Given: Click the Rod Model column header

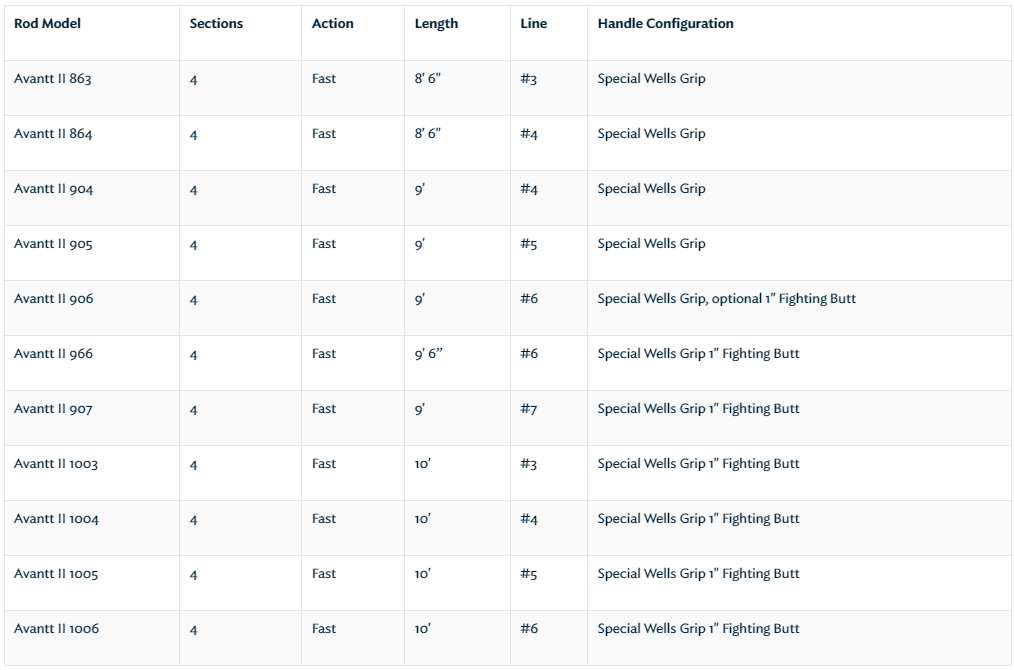Looking at the screenshot, I should pos(47,24).
